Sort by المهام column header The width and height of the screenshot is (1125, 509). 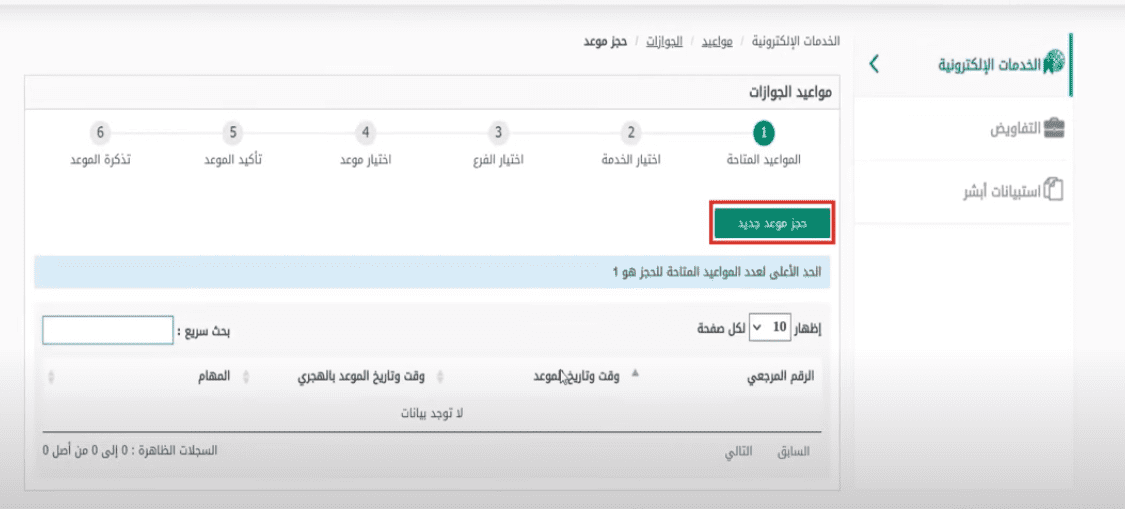[214, 376]
